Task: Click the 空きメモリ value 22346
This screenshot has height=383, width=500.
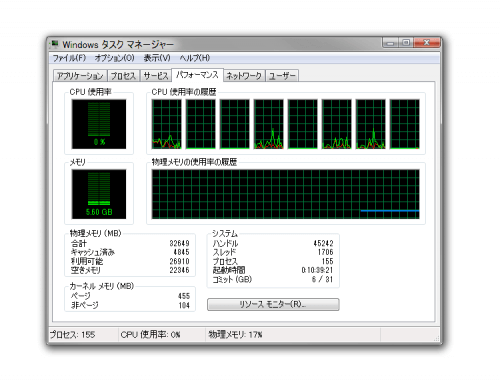Action: [x=179, y=270]
